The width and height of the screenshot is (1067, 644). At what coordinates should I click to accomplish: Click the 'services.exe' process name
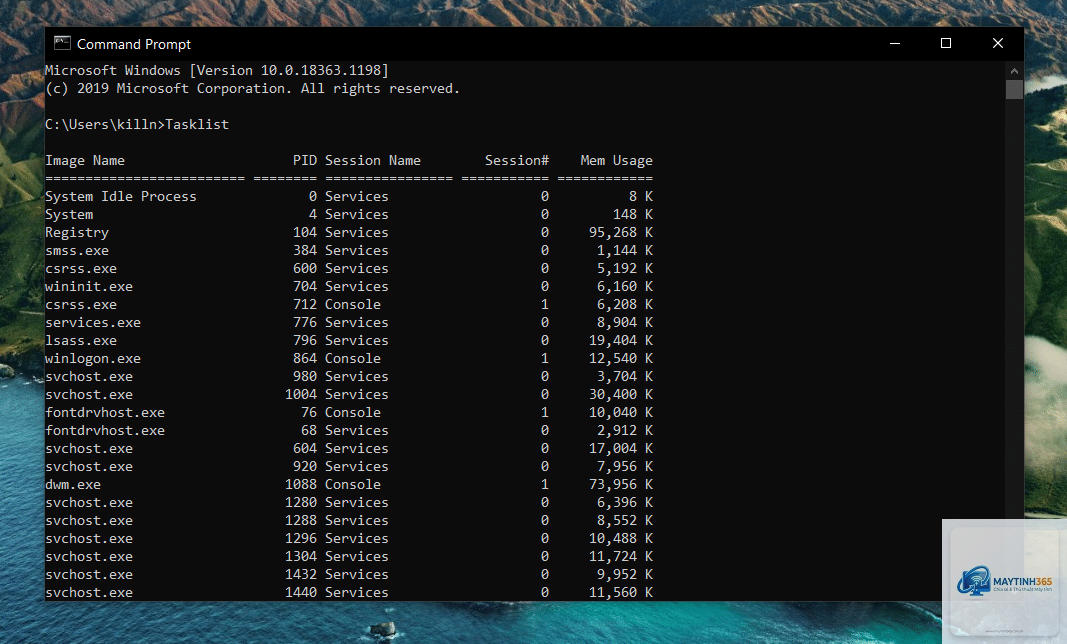coord(93,323)
